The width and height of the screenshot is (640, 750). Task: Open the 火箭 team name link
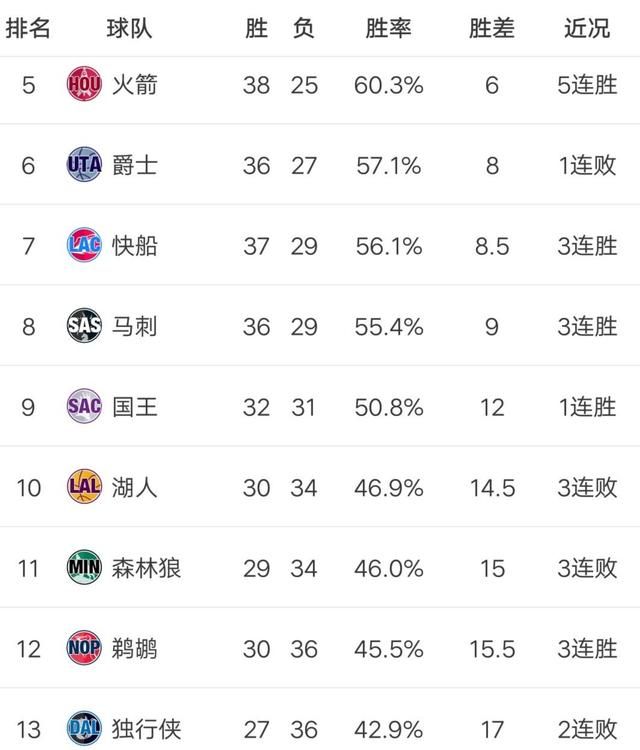click(135, 85)
